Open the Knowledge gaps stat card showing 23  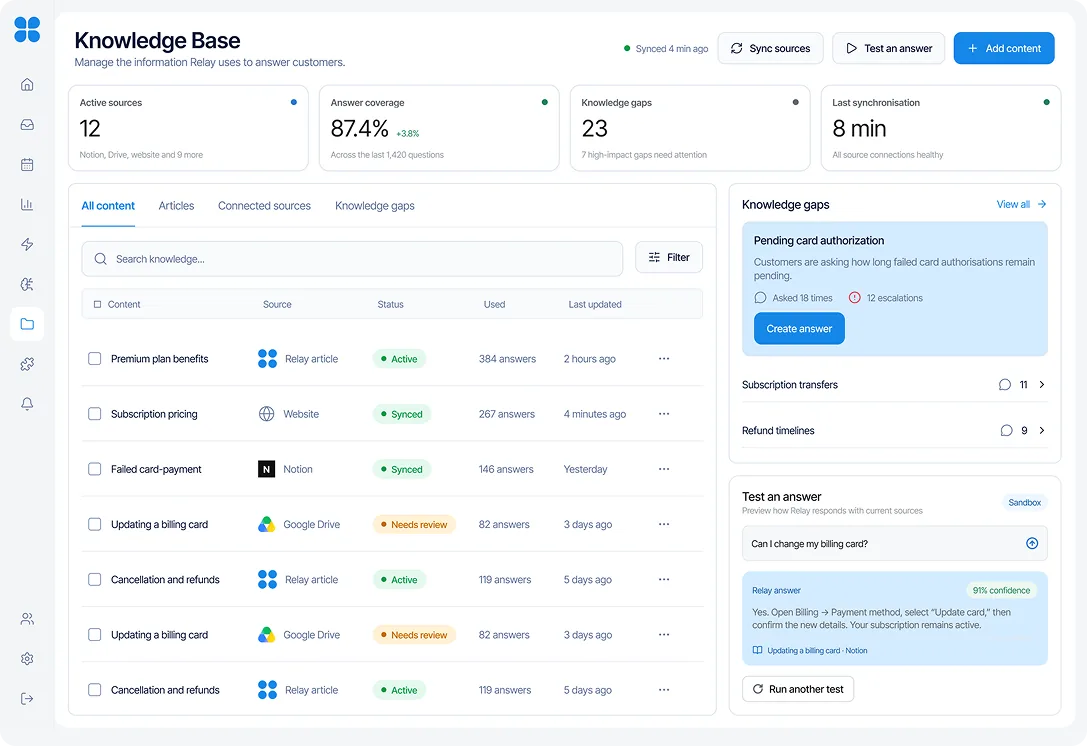click(690, 128)
